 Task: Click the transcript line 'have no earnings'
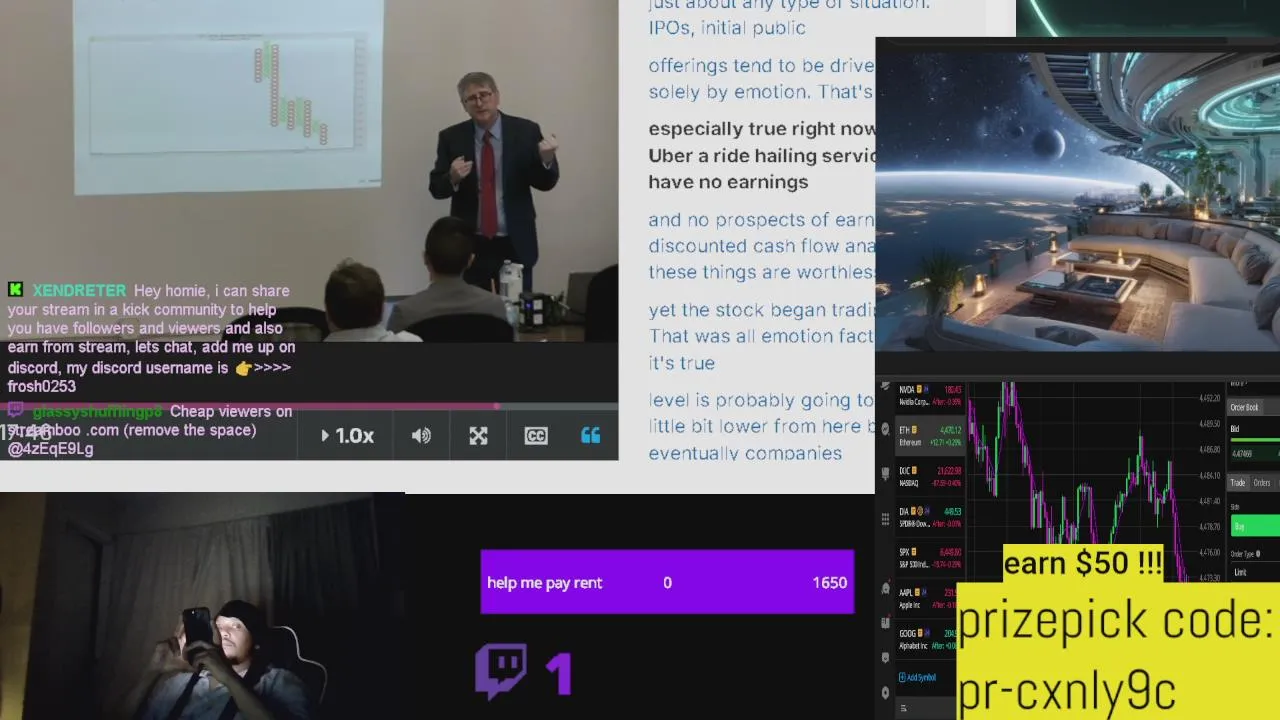point(728,182)
